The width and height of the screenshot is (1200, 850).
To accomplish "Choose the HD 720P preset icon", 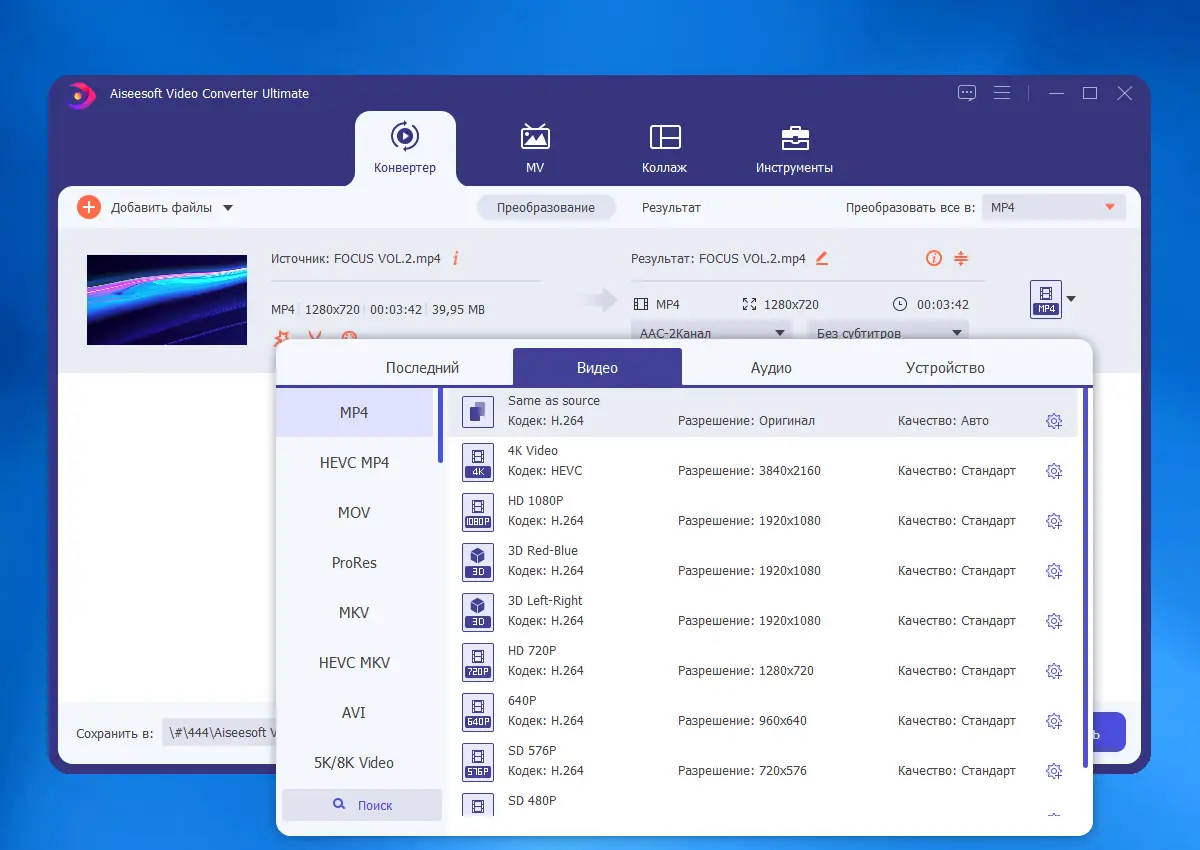I will coord(478,662).
